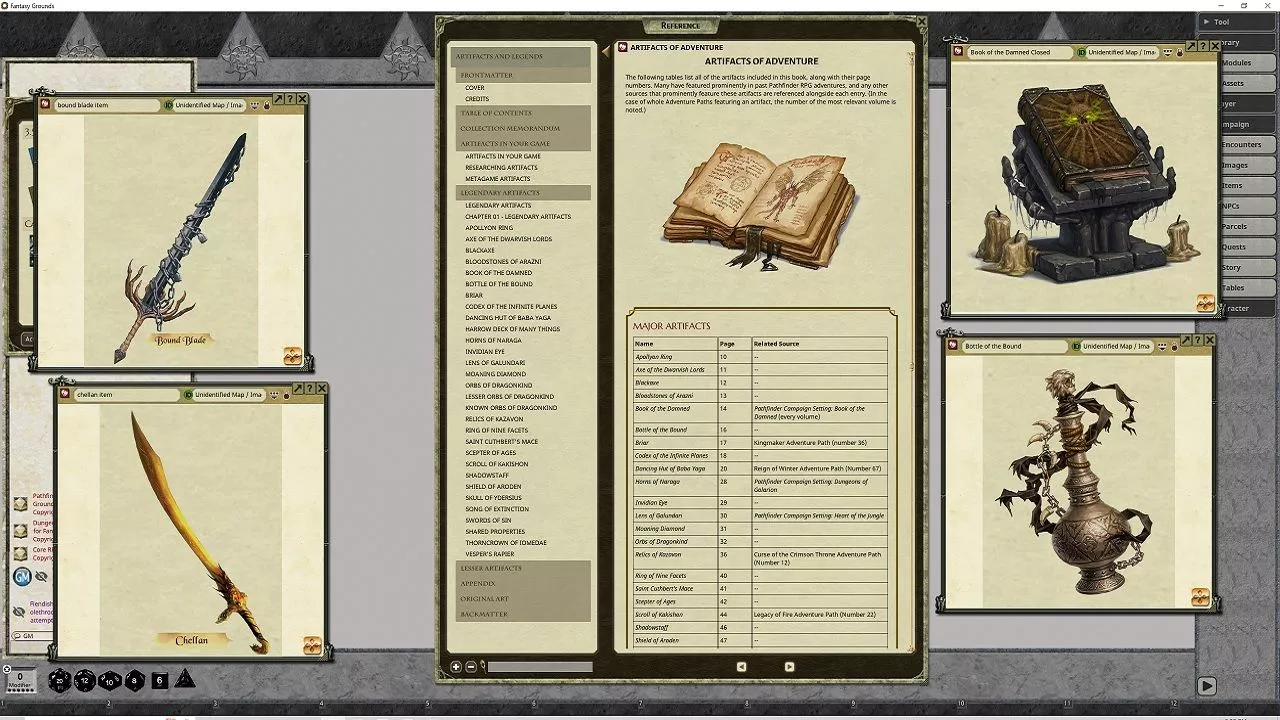Open Codex of the Infinite Planes index entry
The height and width of the screenshot is (720, 1280).
click(x=509, y=307)
